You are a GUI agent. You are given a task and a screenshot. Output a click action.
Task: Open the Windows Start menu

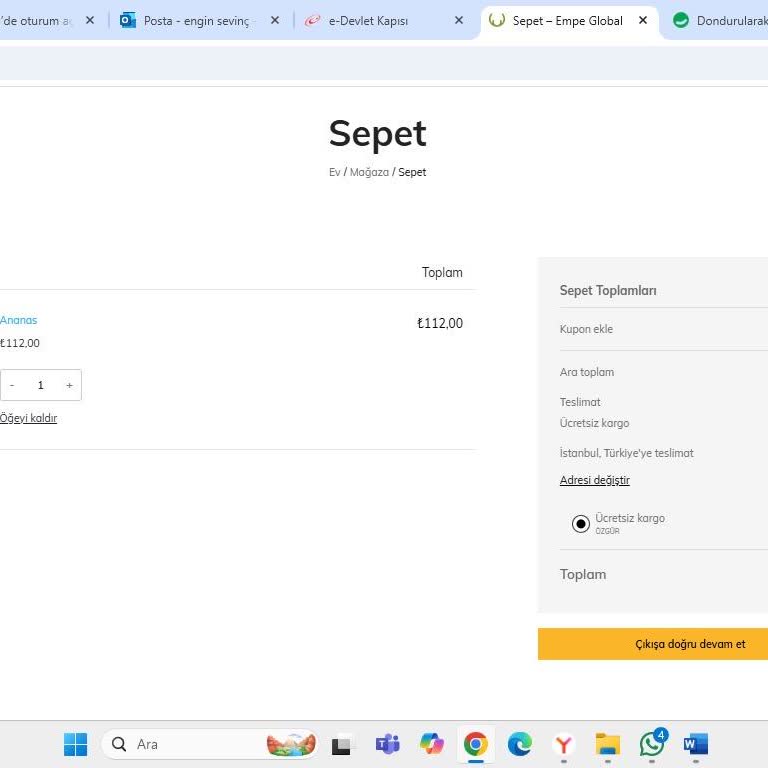75,744
